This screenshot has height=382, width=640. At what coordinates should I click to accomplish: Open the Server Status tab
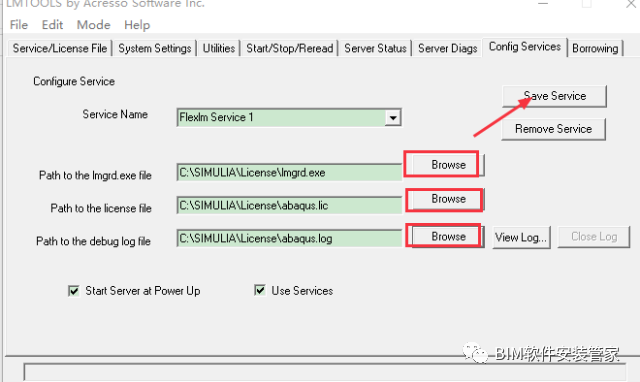pyautogui.click(x=376, y=49)
